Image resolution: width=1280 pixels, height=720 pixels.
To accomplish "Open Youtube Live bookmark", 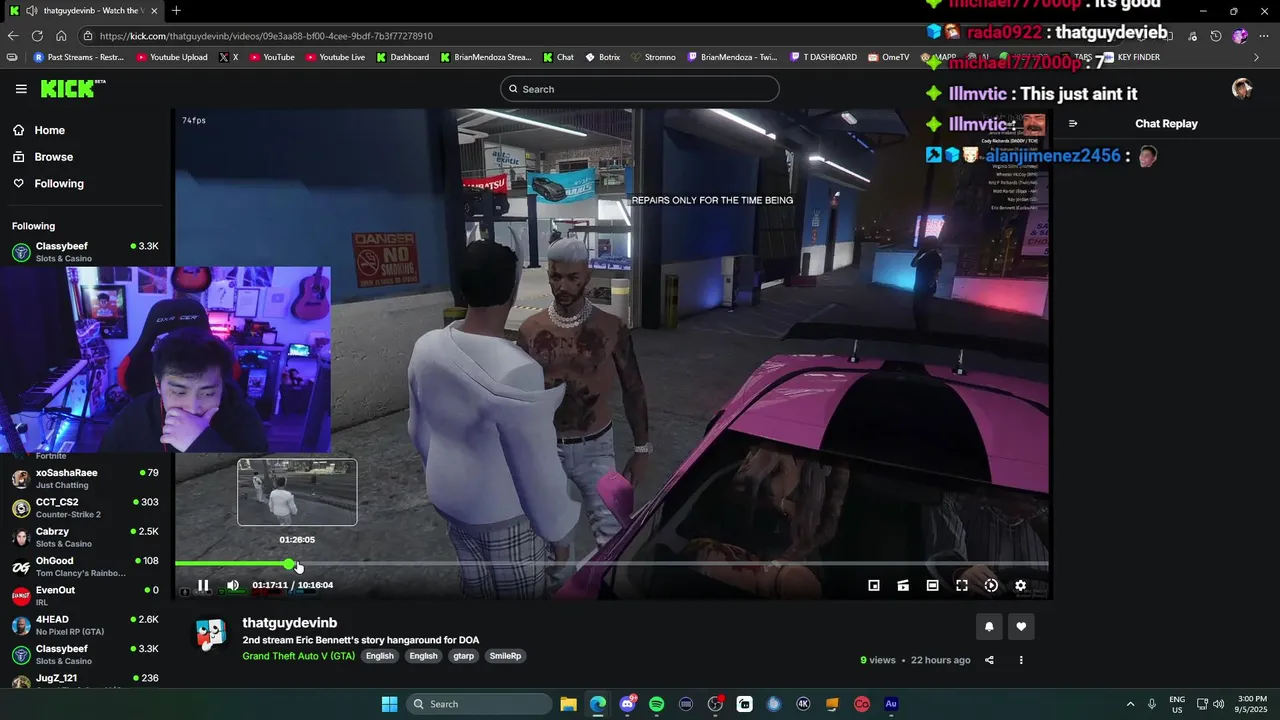I will click(x=335, y=58).
